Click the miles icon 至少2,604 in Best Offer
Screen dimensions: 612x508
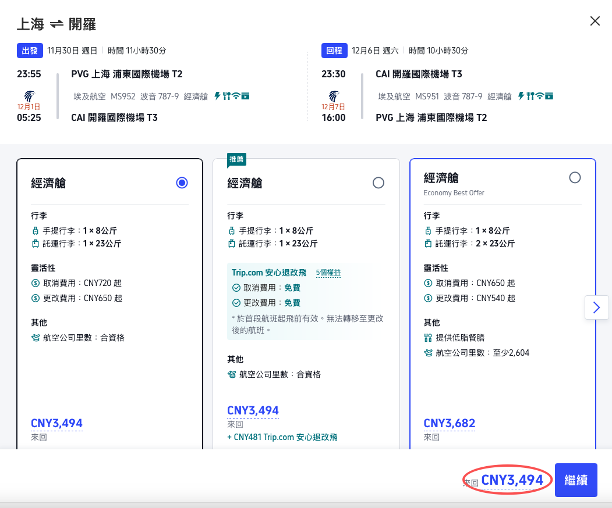click(x=428, y=353)
